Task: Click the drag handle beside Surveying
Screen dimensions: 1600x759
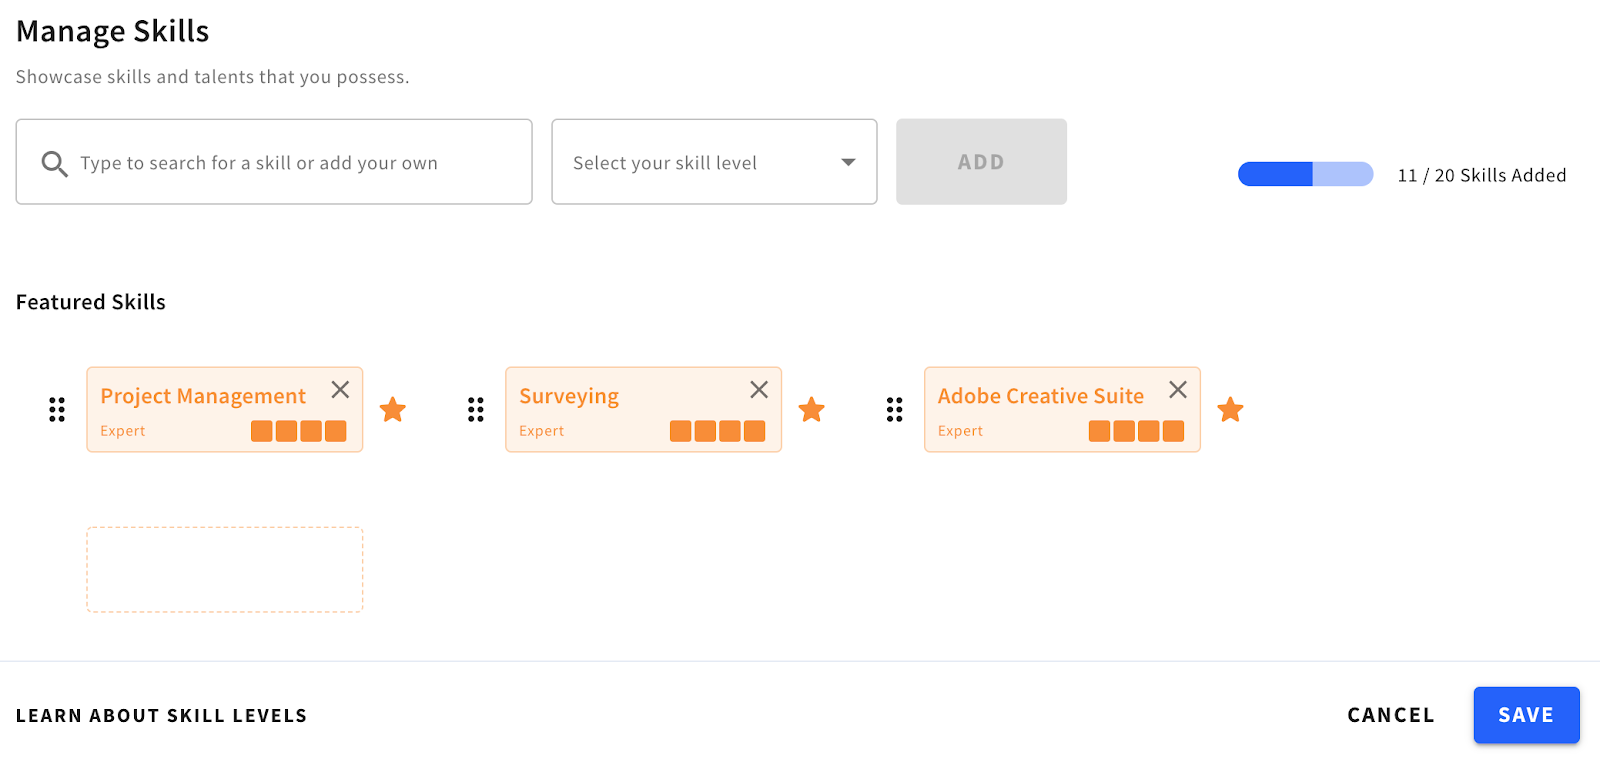Action: 476,409
